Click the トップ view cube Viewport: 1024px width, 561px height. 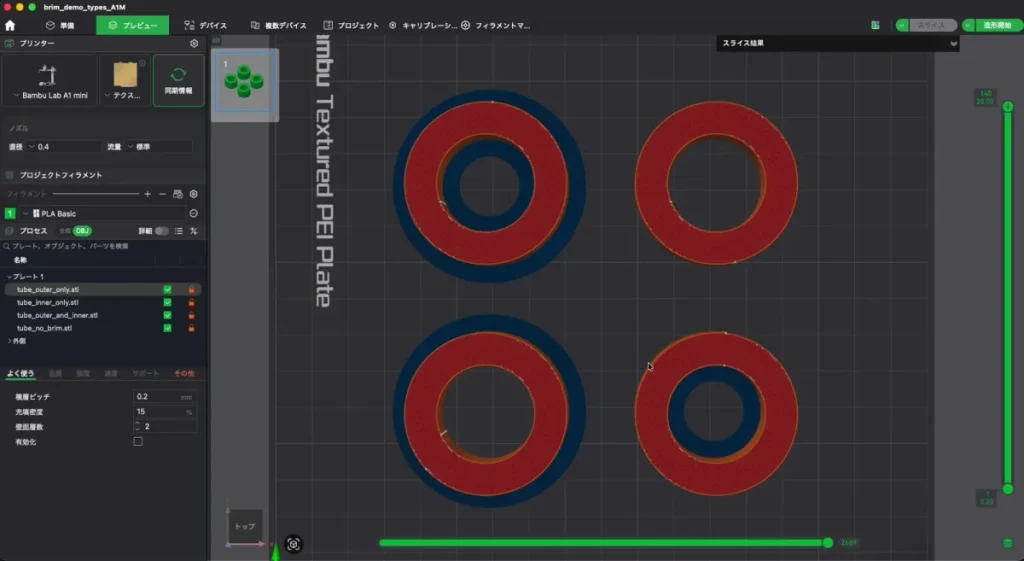(x=245, y=526)
